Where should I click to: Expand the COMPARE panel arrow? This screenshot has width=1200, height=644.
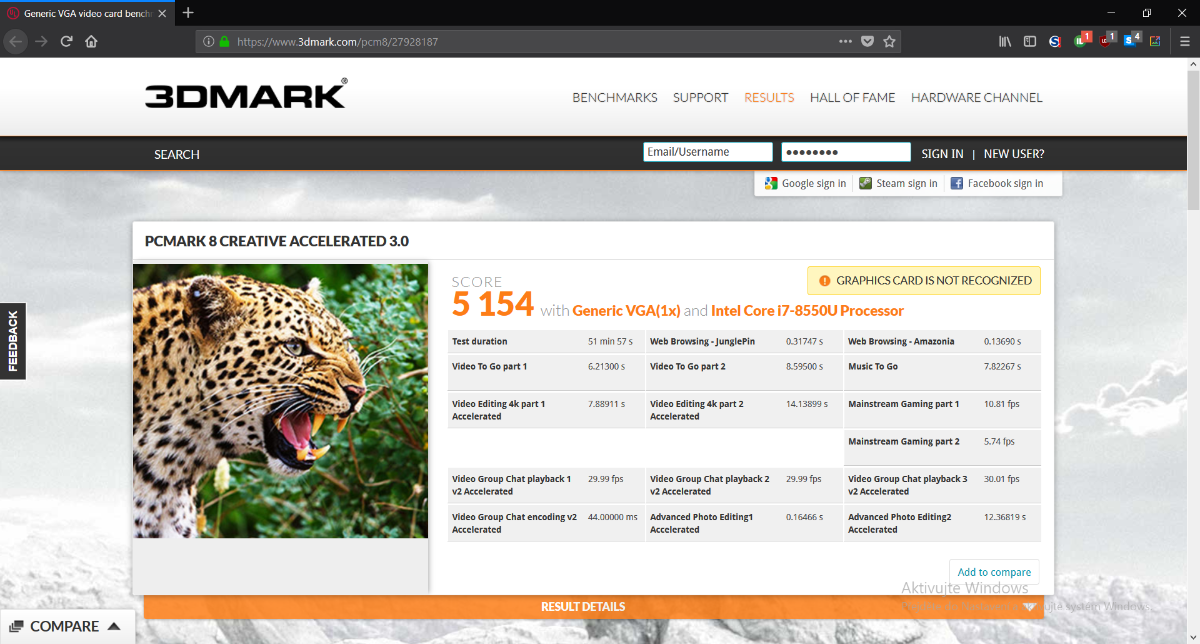click(x=114, y=627)
